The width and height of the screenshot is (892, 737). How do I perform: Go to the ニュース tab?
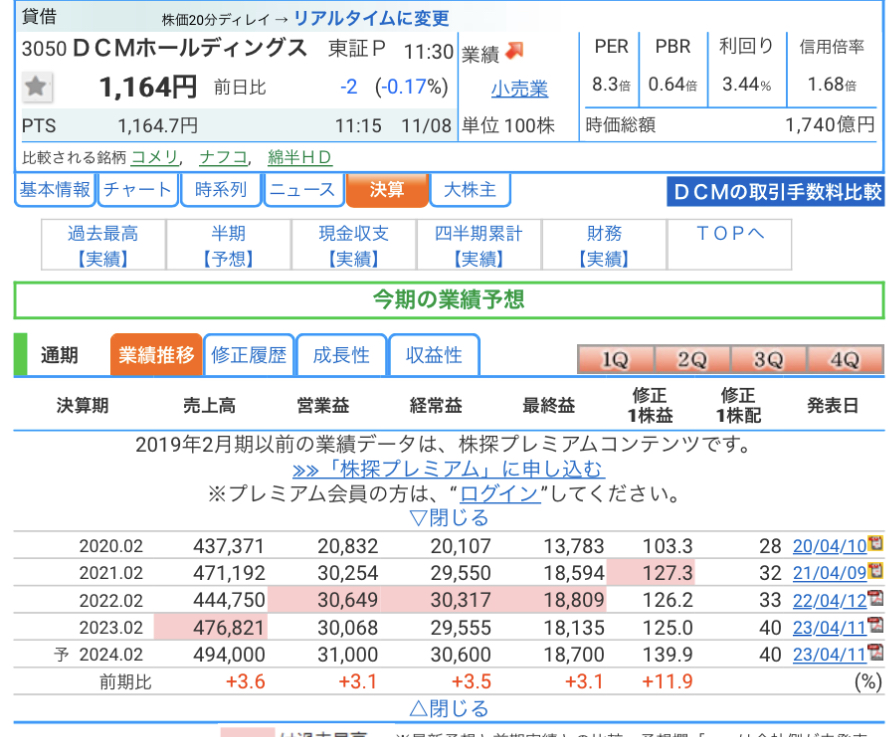click(x=303, y=189)
